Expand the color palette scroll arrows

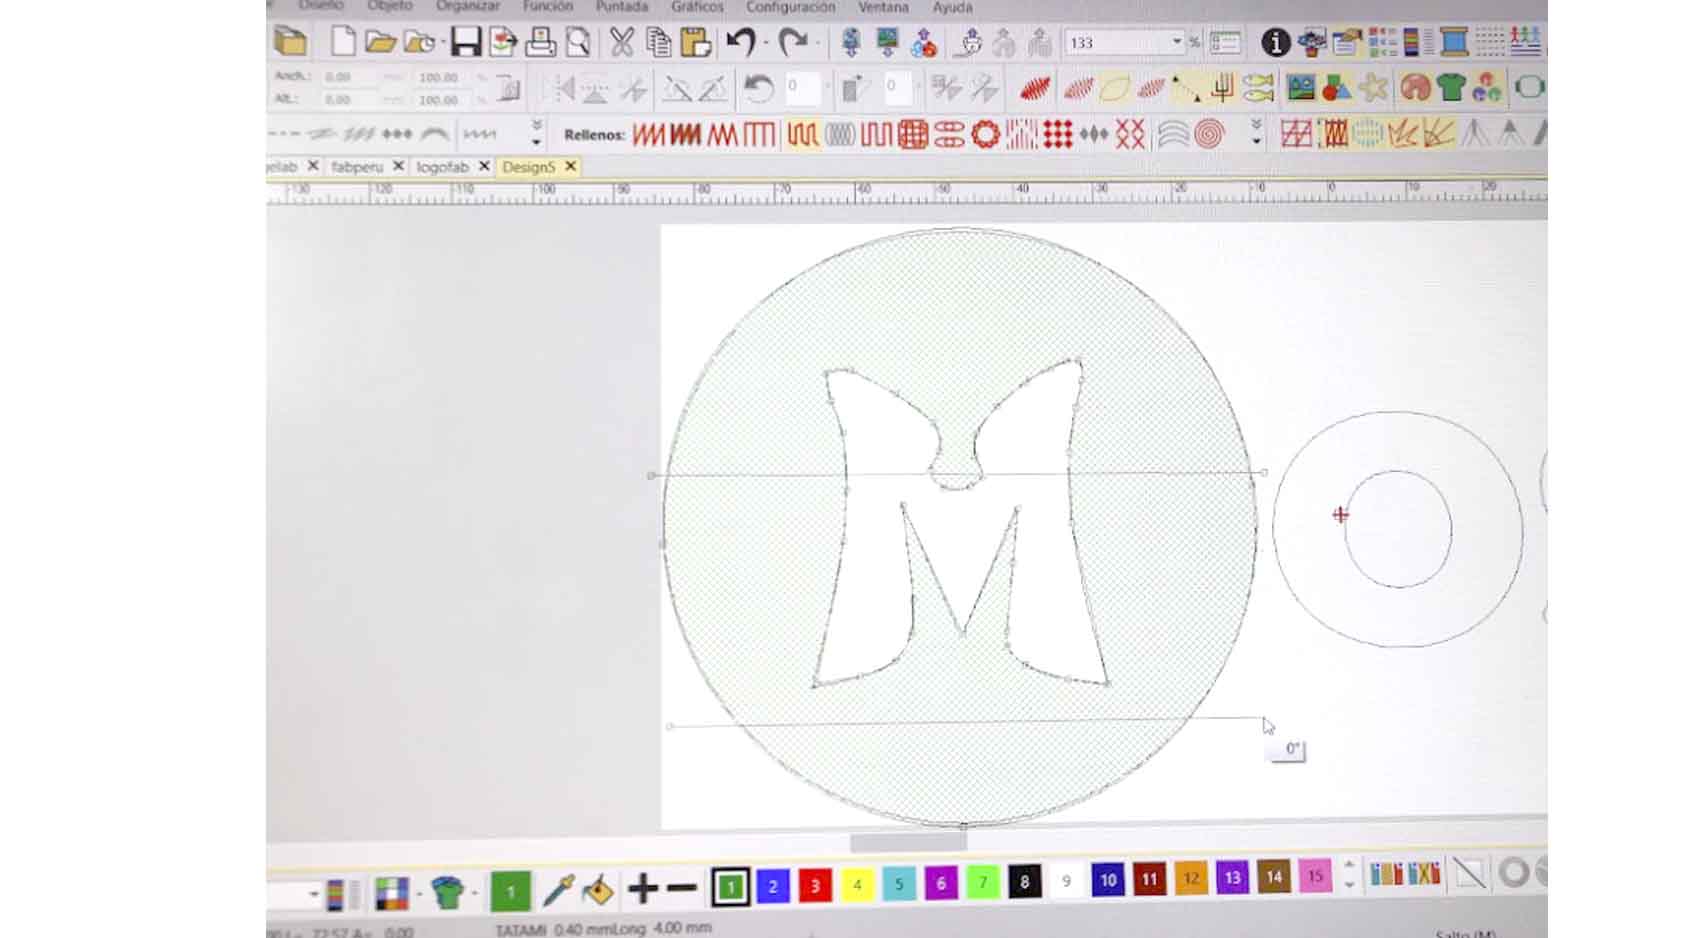[1349, 875]
